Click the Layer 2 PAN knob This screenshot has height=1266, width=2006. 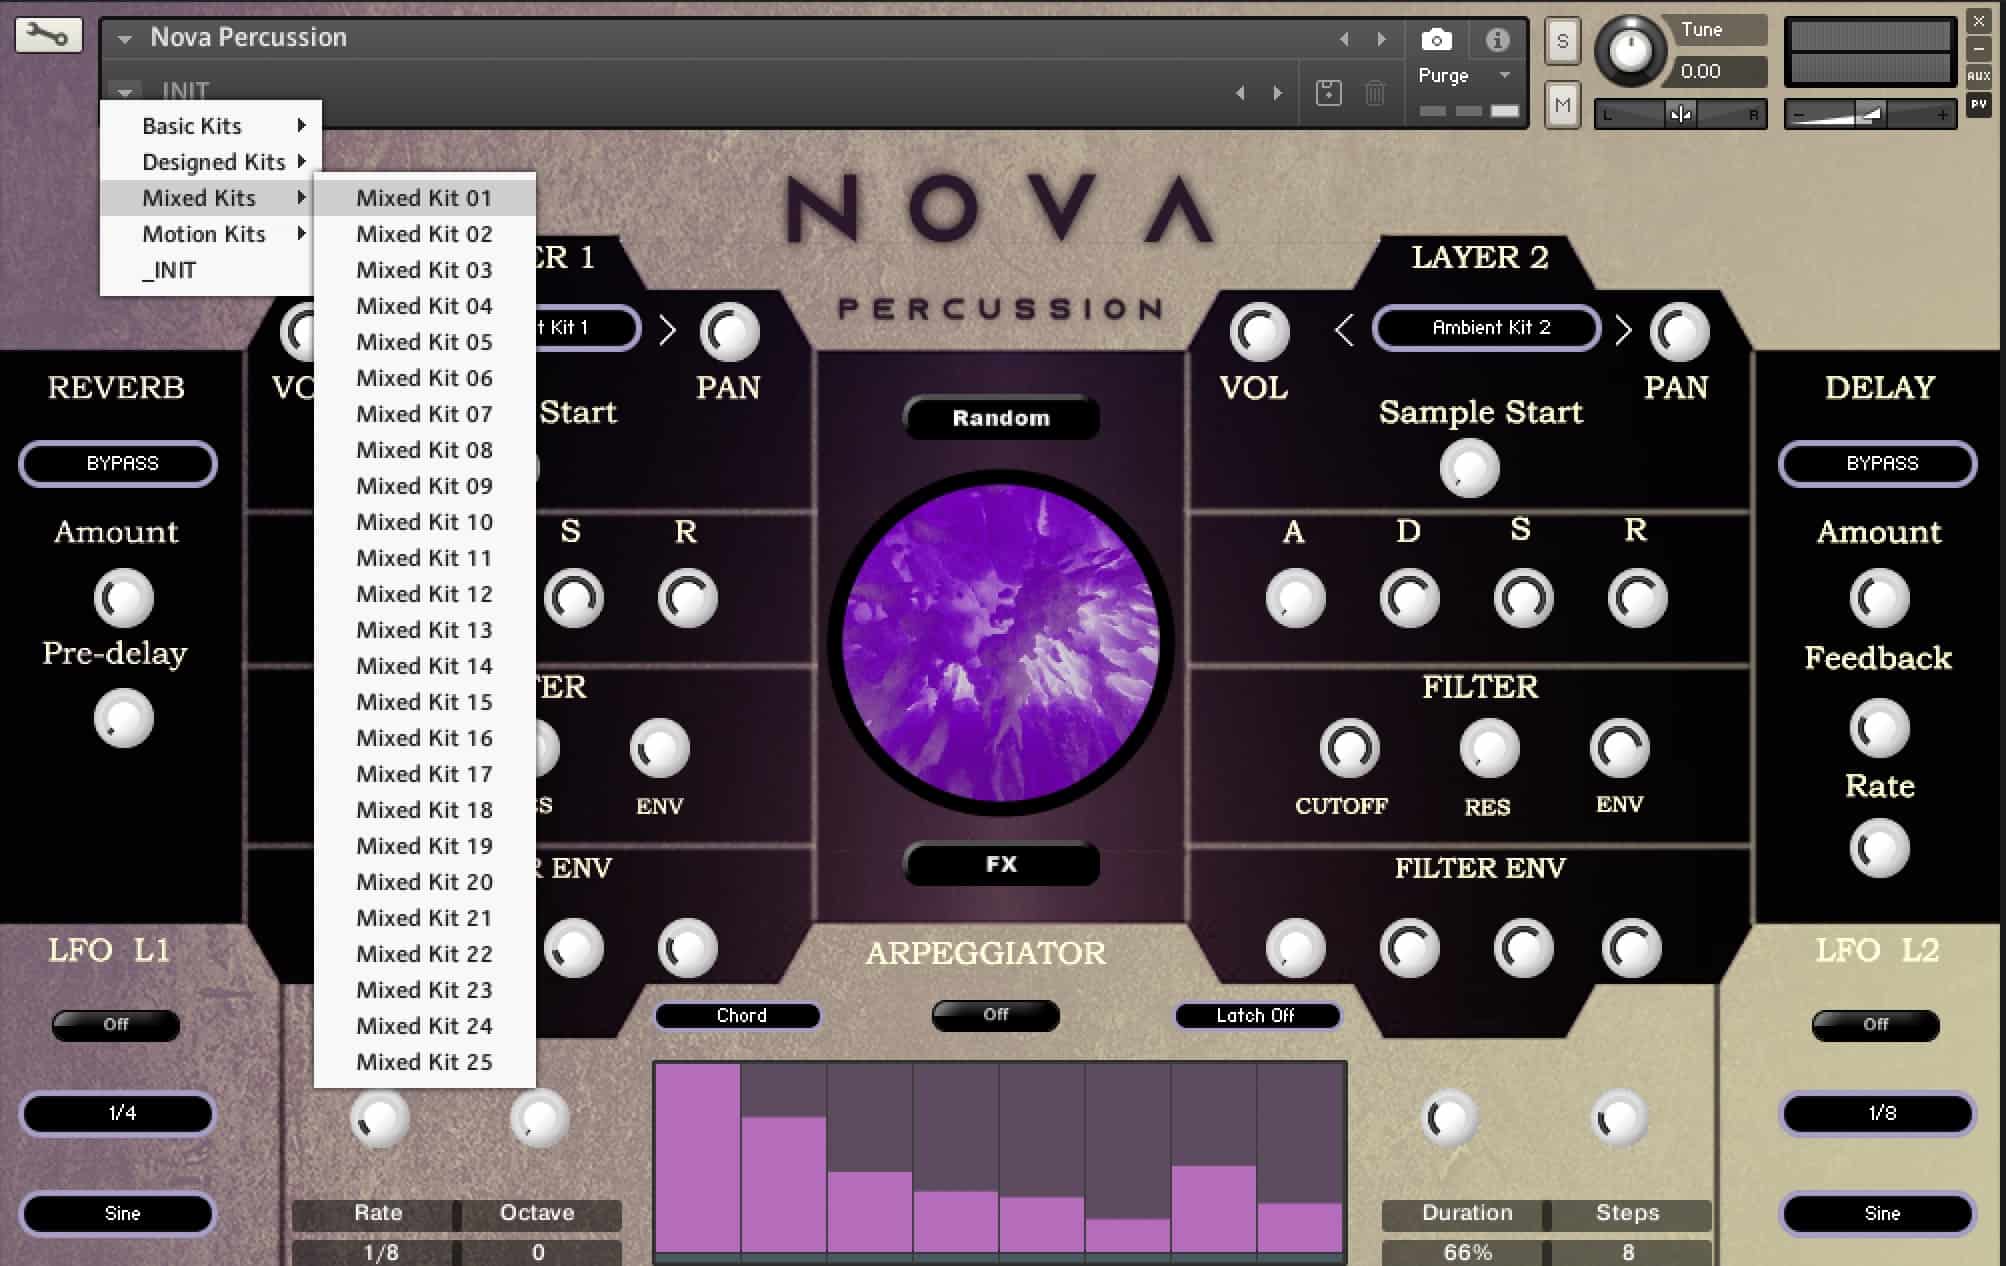click(x=1679, y=332)
